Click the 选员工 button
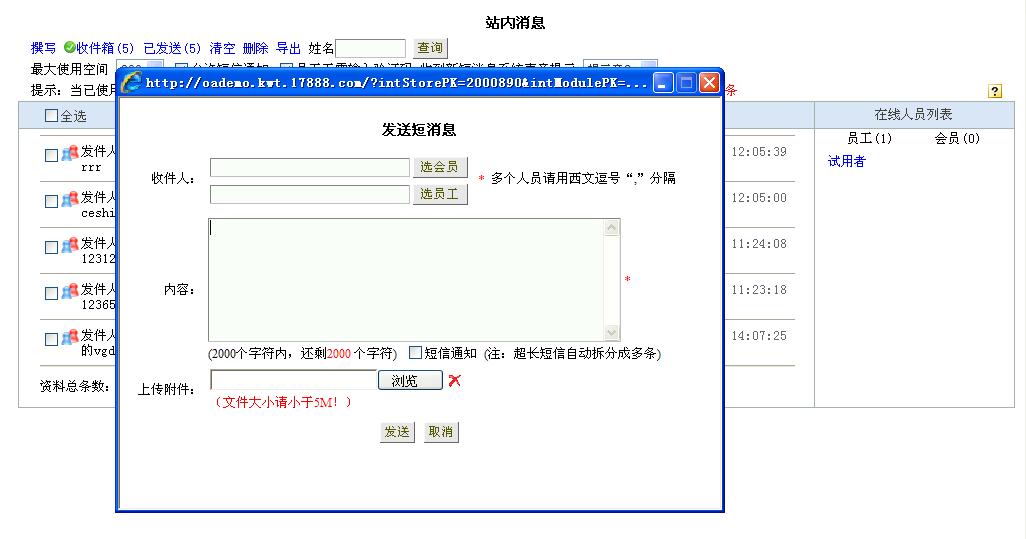This screenshot has width=1026, height=539. [440, 194]
